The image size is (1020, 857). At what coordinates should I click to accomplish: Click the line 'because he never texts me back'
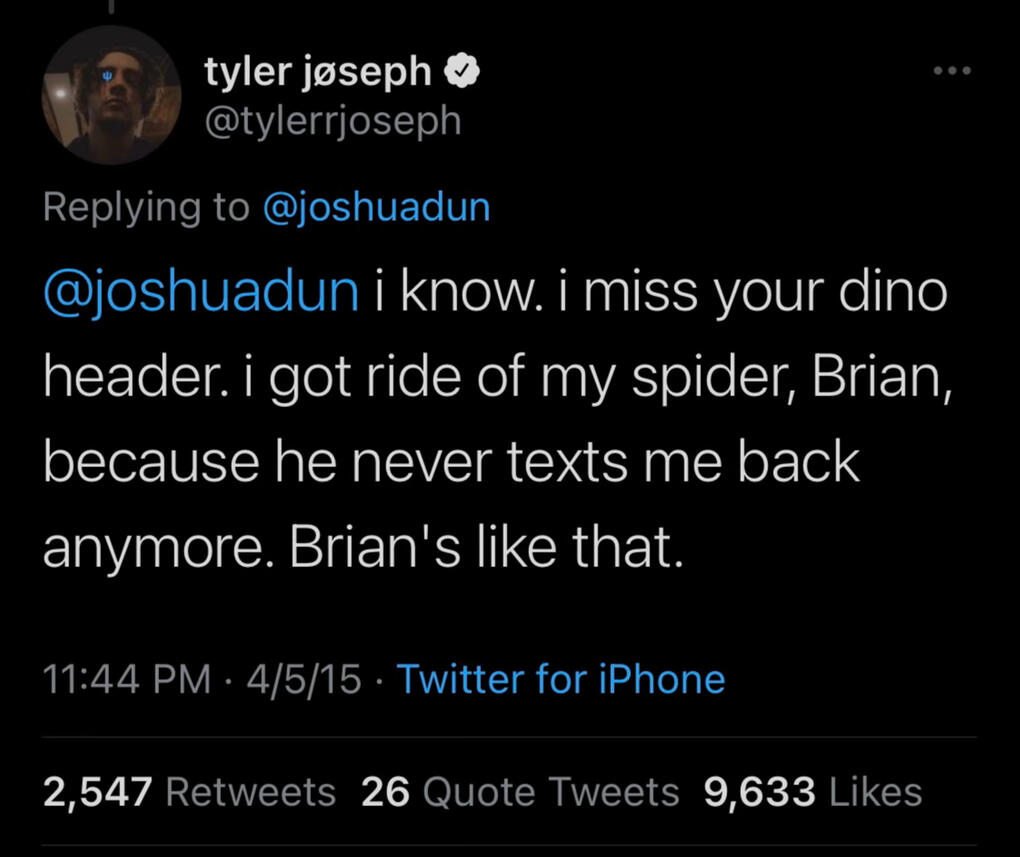451,462
